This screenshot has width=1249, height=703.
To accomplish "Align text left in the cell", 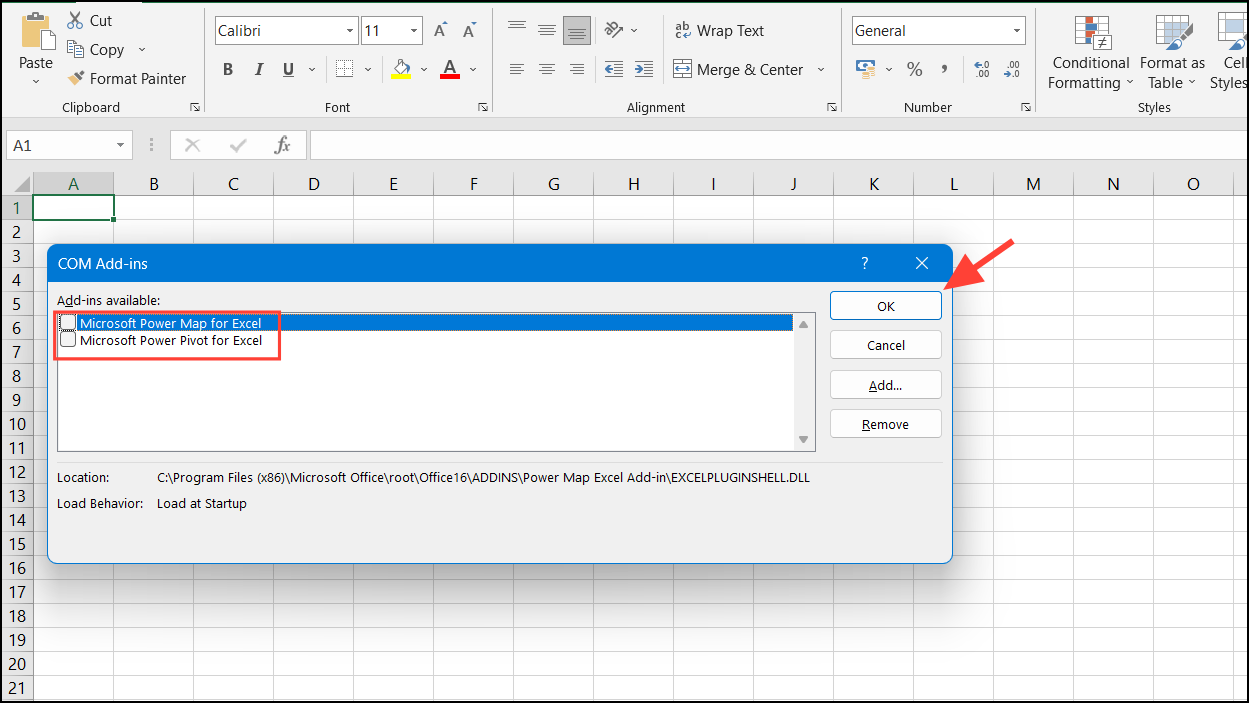I will pyautogui.click(x=517, y=69).
